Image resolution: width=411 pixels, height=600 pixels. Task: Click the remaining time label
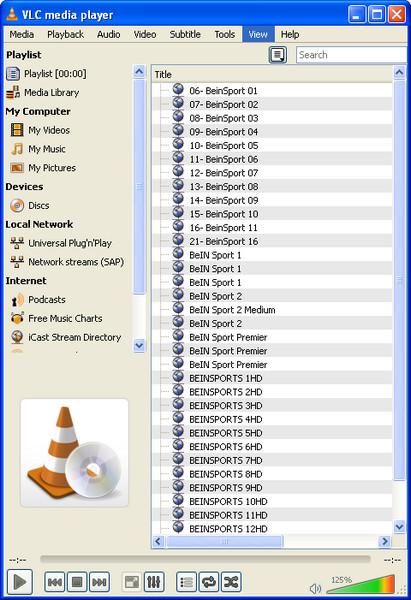click(x=392, y=560)
